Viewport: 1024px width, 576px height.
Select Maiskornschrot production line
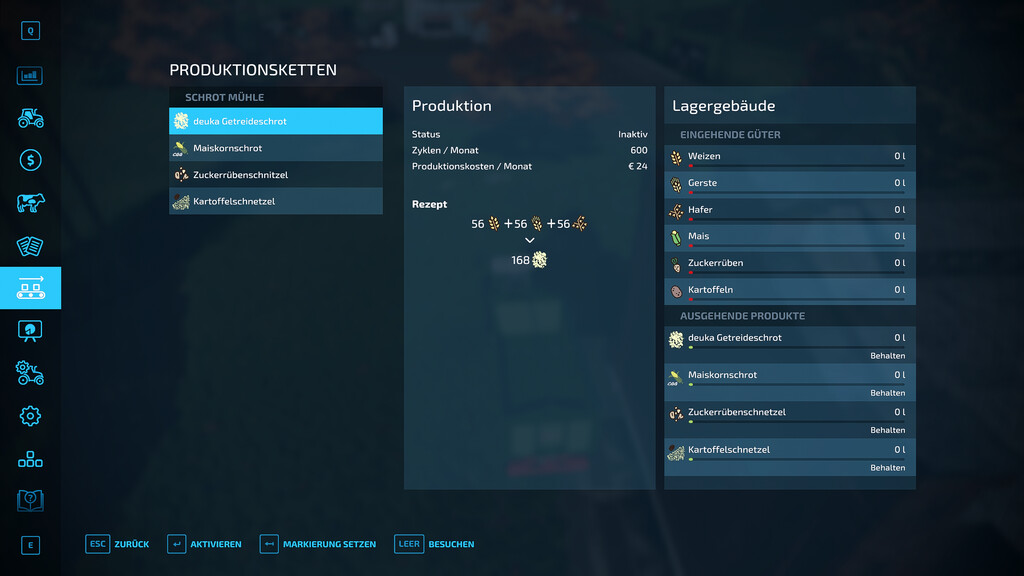276,148
